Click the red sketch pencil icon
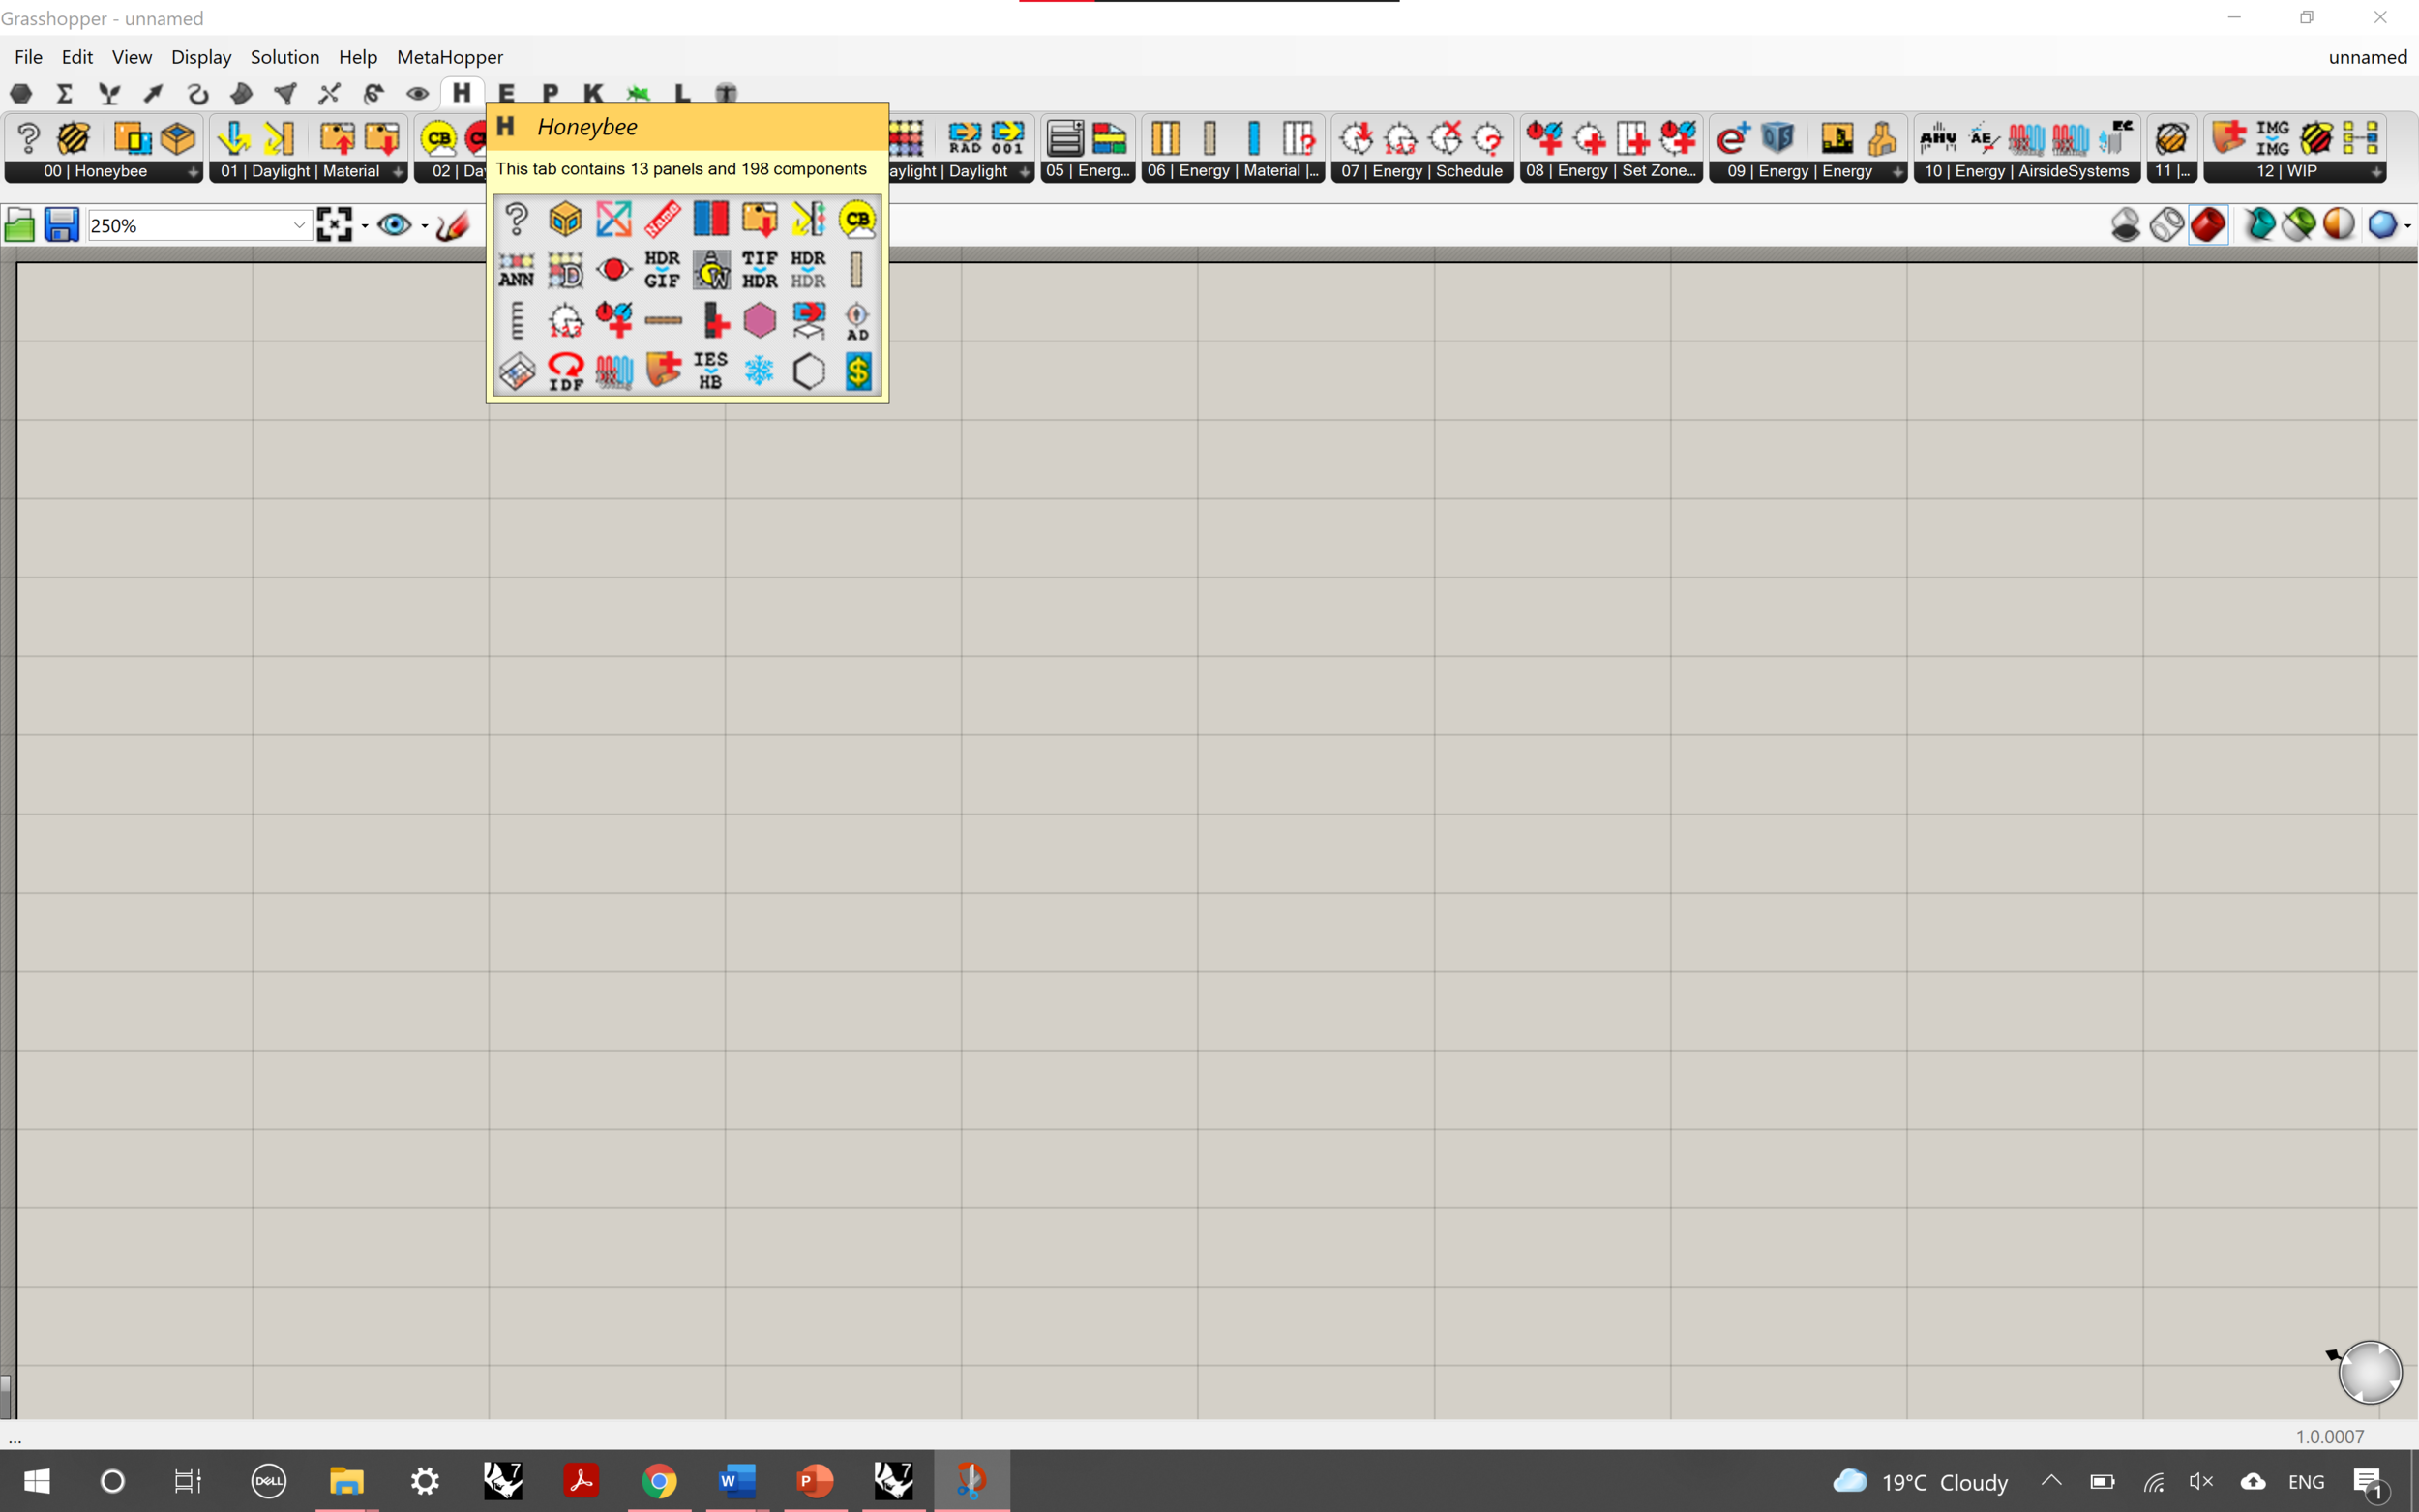The height and width of the screenshot is (1512, 2419). [x=452, y=225]
